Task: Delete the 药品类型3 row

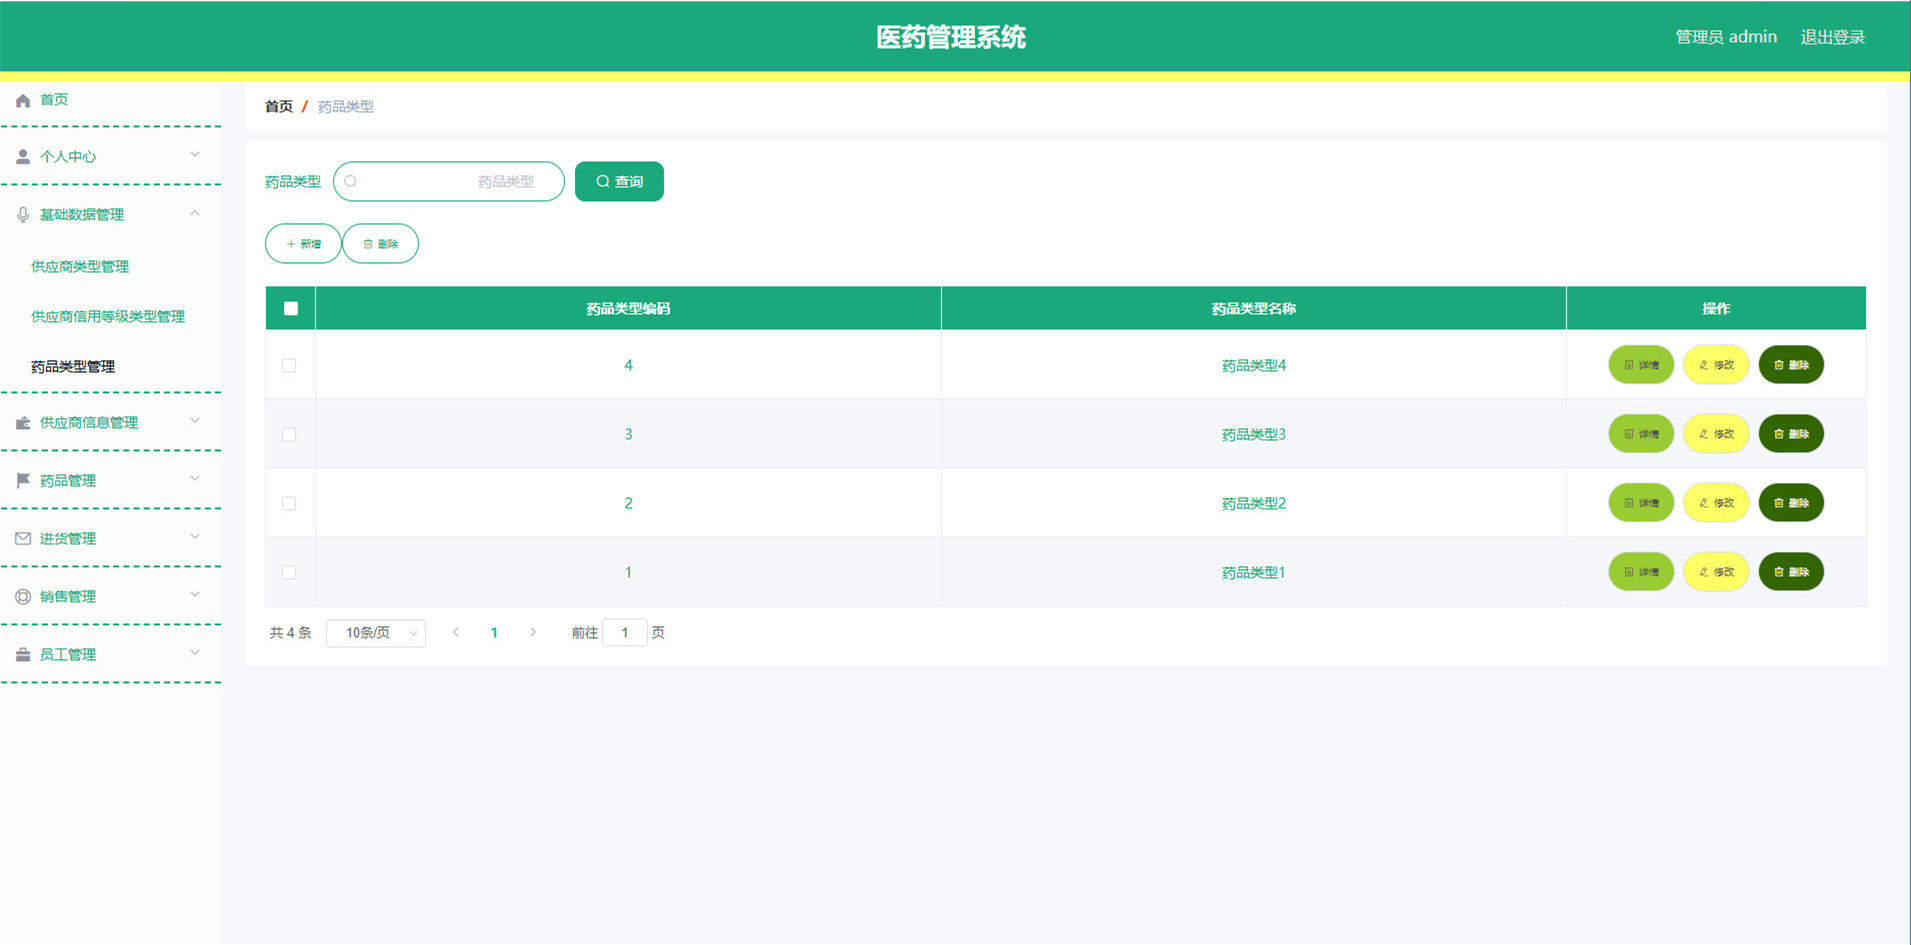Action: pyautogui.click(x=1791, y=434)
